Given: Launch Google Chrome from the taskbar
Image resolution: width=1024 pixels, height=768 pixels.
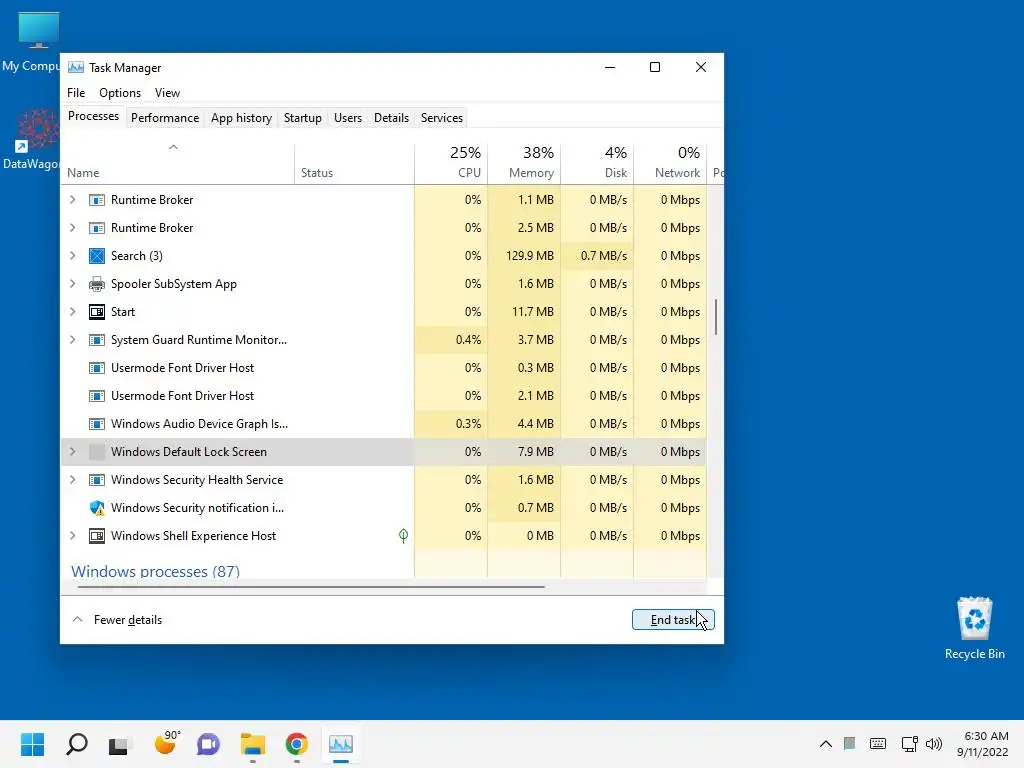Looking at the screenshot, I should tap(296, 744).
